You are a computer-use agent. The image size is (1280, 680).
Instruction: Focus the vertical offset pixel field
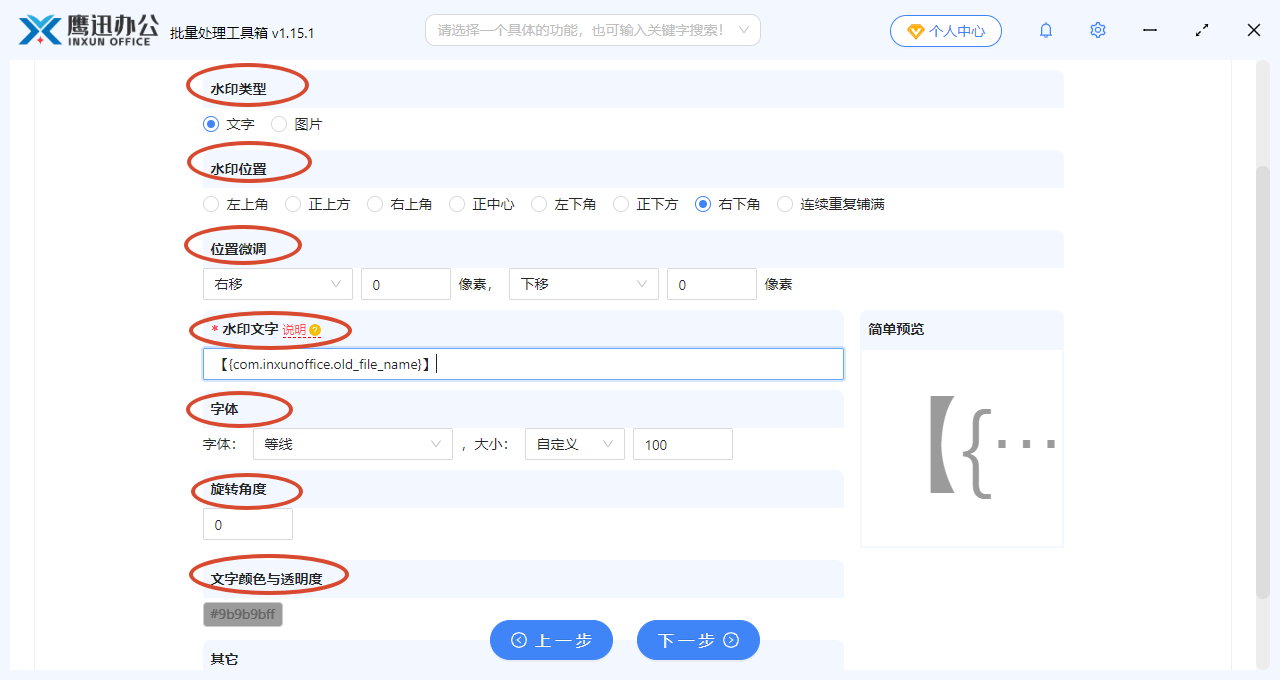[x=712, y=284]
